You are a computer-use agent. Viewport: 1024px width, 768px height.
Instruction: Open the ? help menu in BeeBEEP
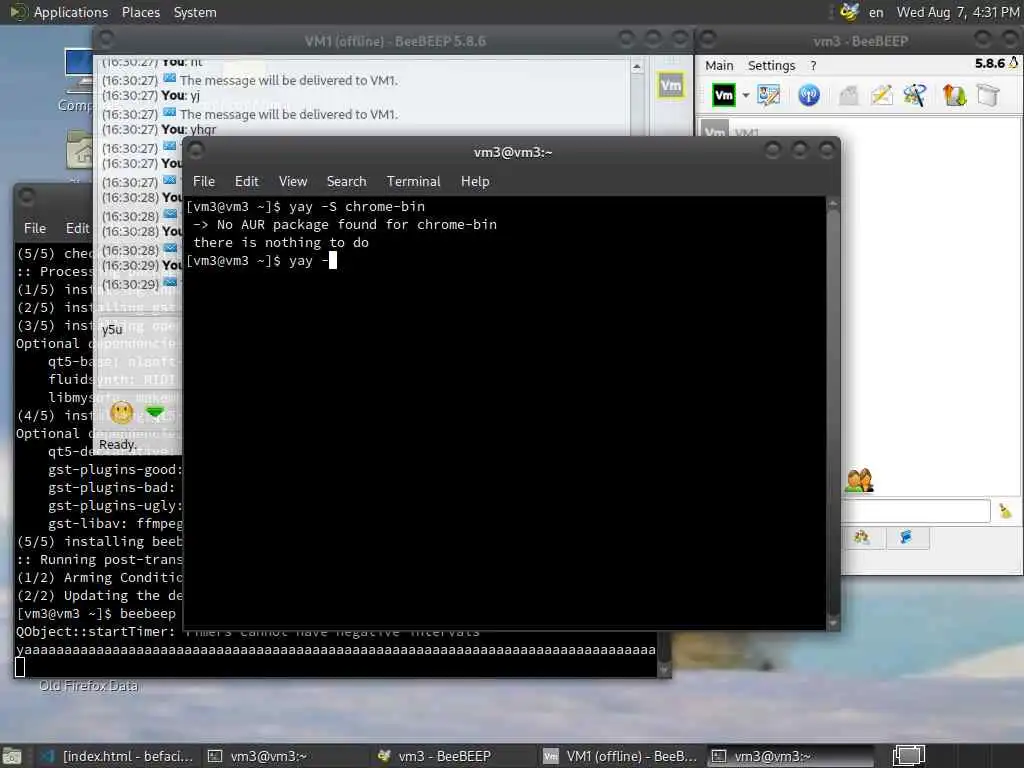813,65
